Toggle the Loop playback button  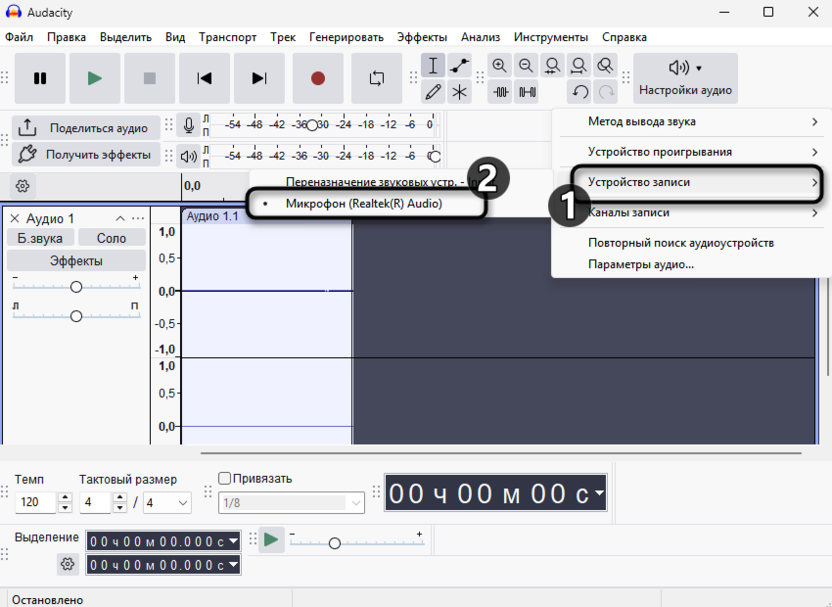(x=377, y=78)
